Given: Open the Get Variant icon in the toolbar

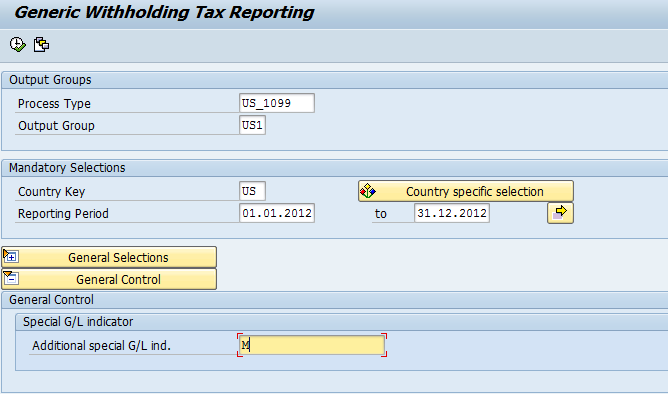Looking at the screenshot, I should pyautogui.click(x=41, y=44).
